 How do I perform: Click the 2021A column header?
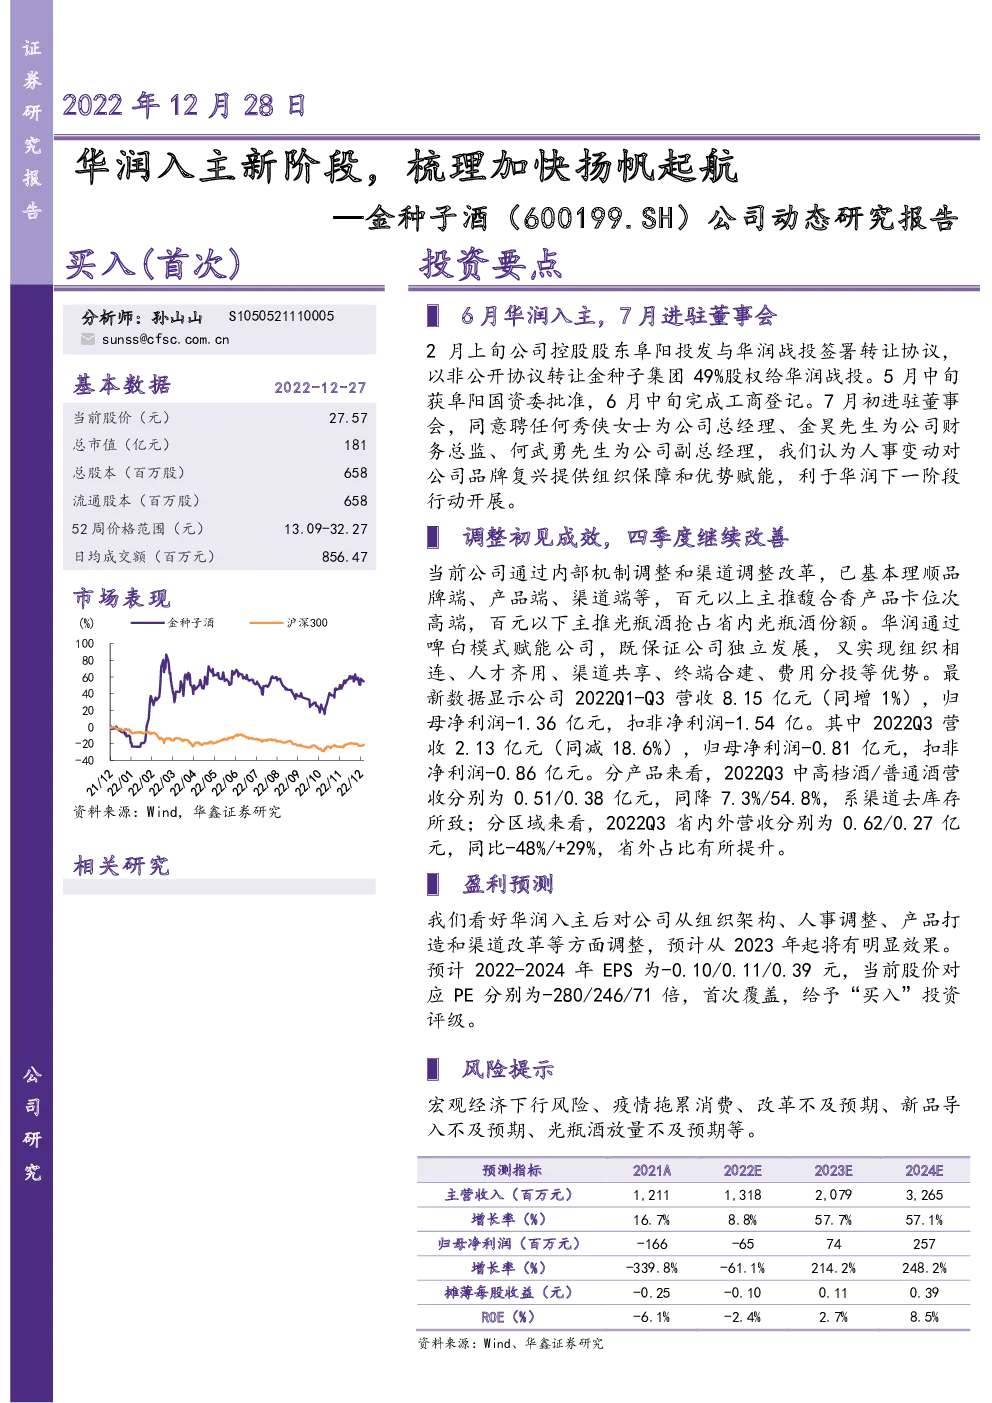[652, 1170]
